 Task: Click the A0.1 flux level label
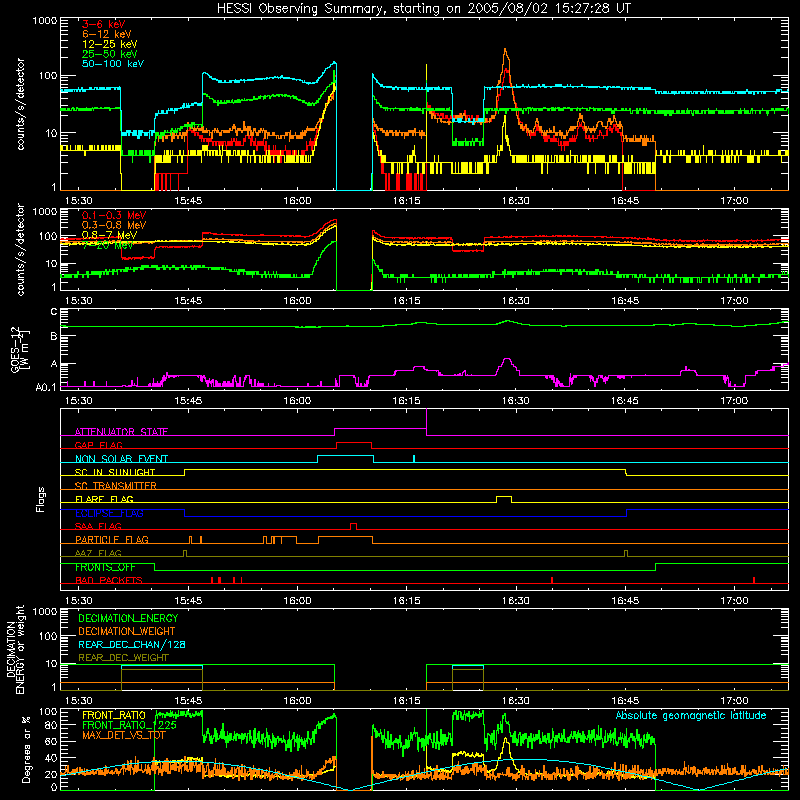point(46,388)
